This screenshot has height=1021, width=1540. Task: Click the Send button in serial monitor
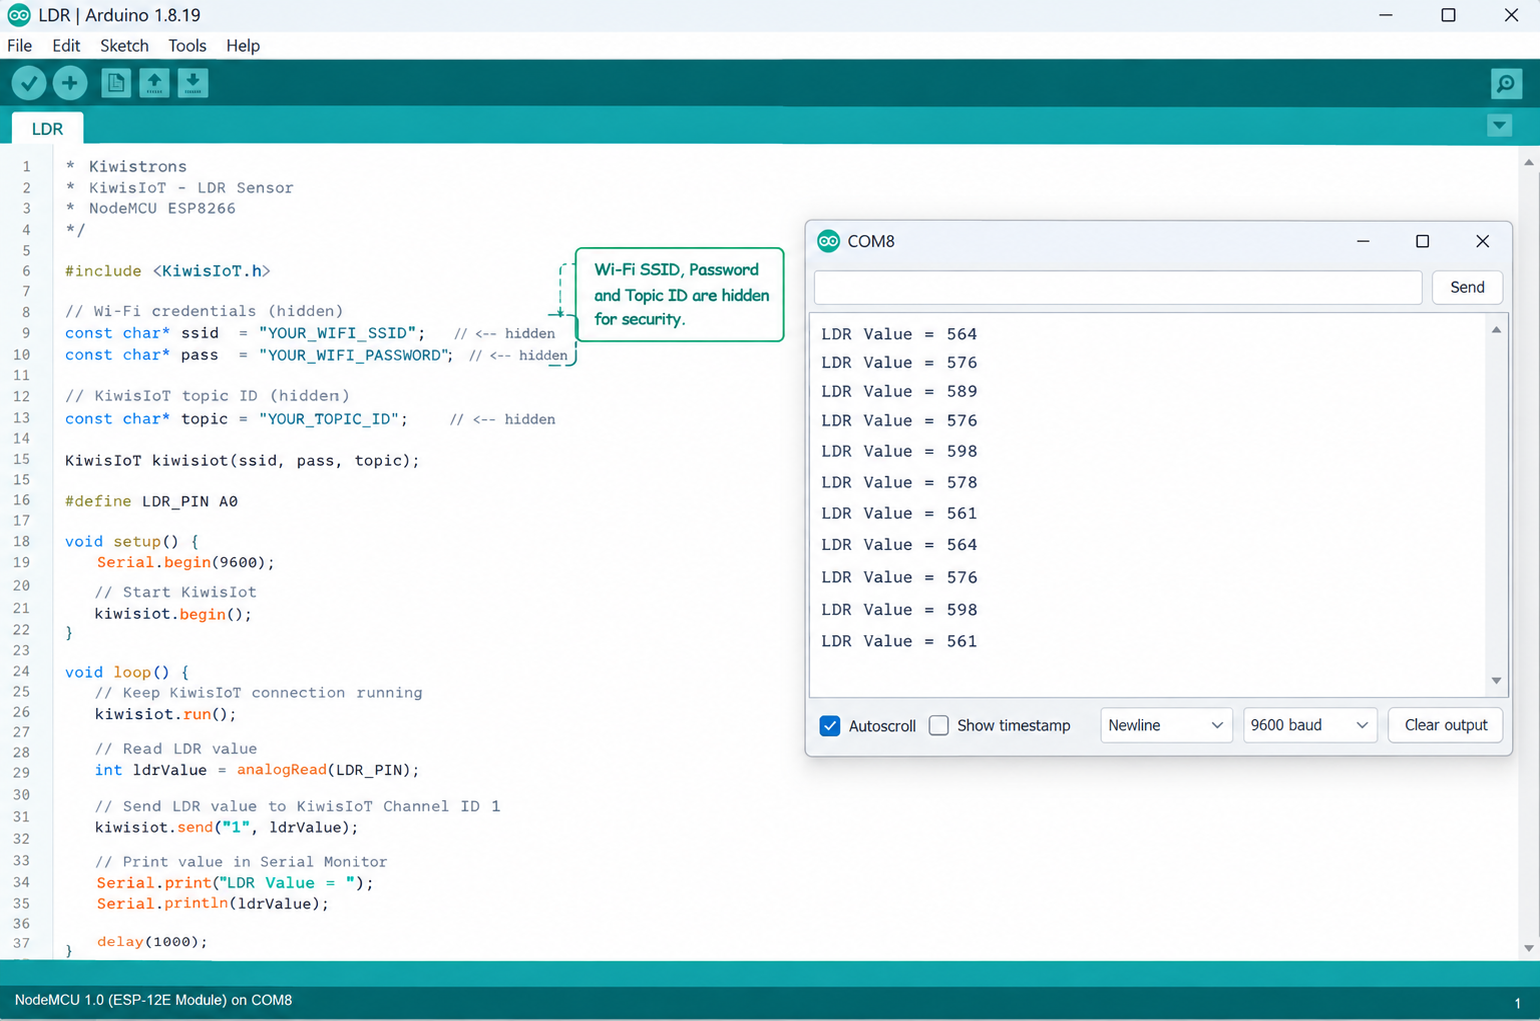pyautogui.click(x=1467, y=287)
